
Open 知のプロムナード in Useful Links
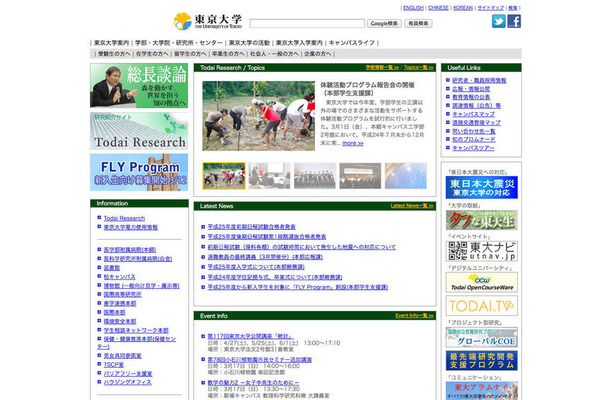point(473,139)
